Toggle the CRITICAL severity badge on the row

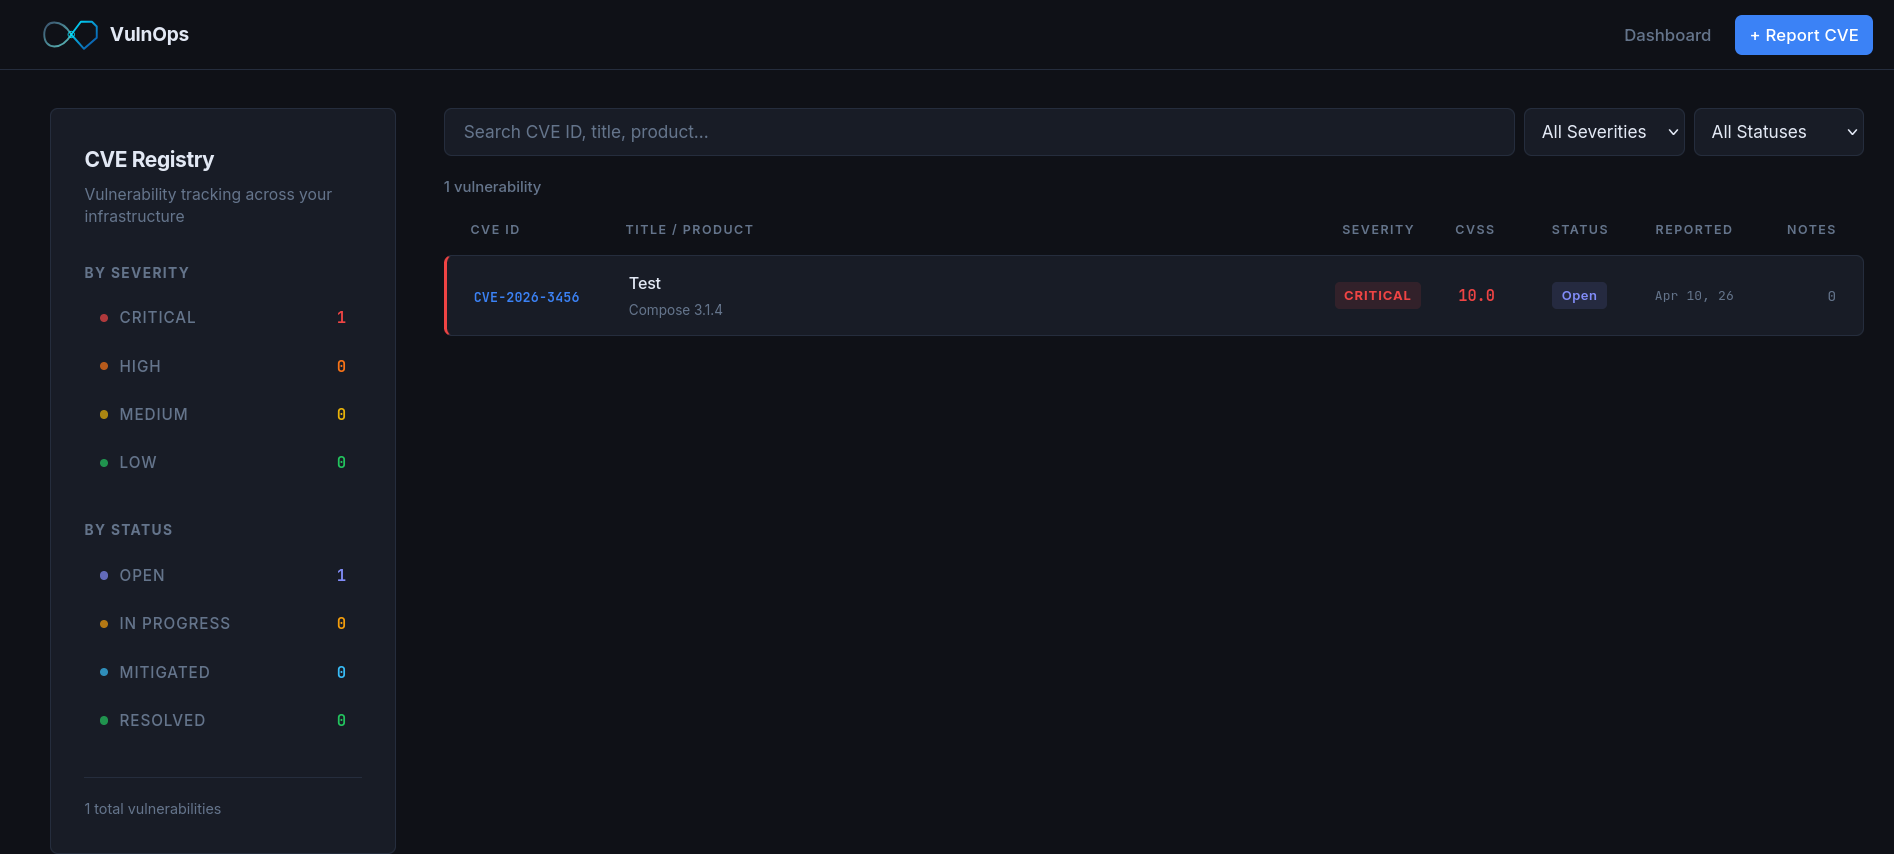tap(1377, 295)
